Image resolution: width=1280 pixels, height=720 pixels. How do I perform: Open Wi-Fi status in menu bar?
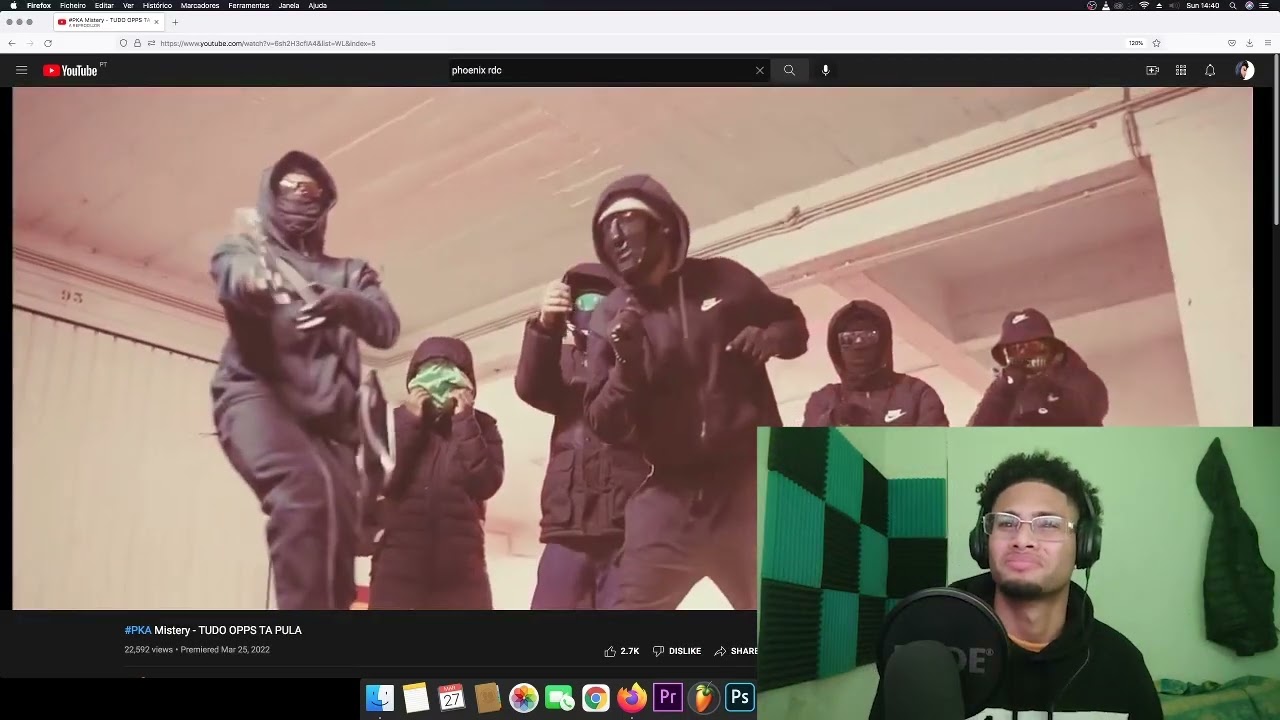click(x=1144, y=5)
